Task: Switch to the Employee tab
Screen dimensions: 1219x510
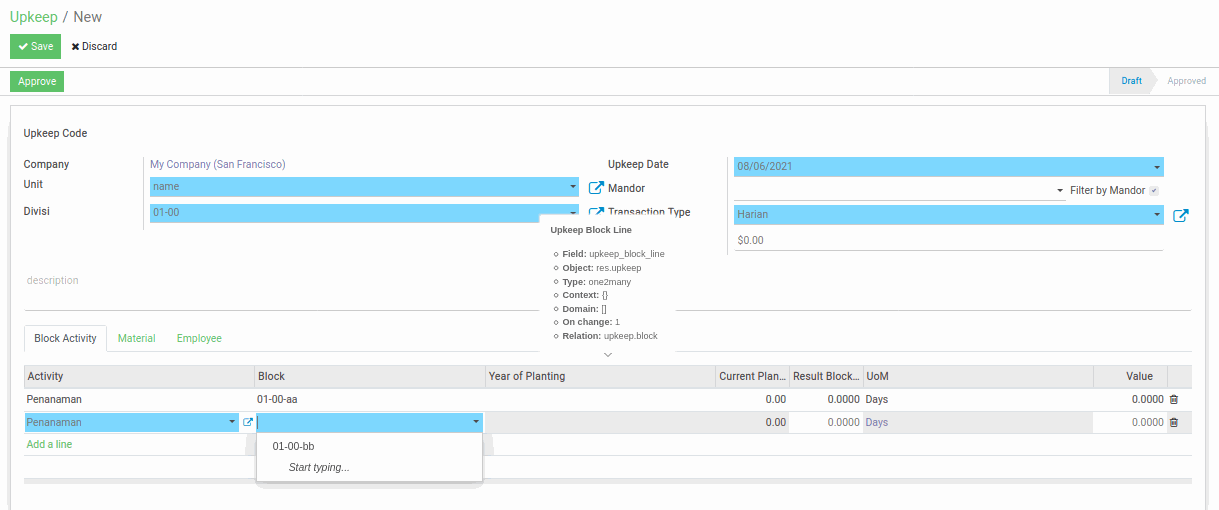Action: pos(199,338)
